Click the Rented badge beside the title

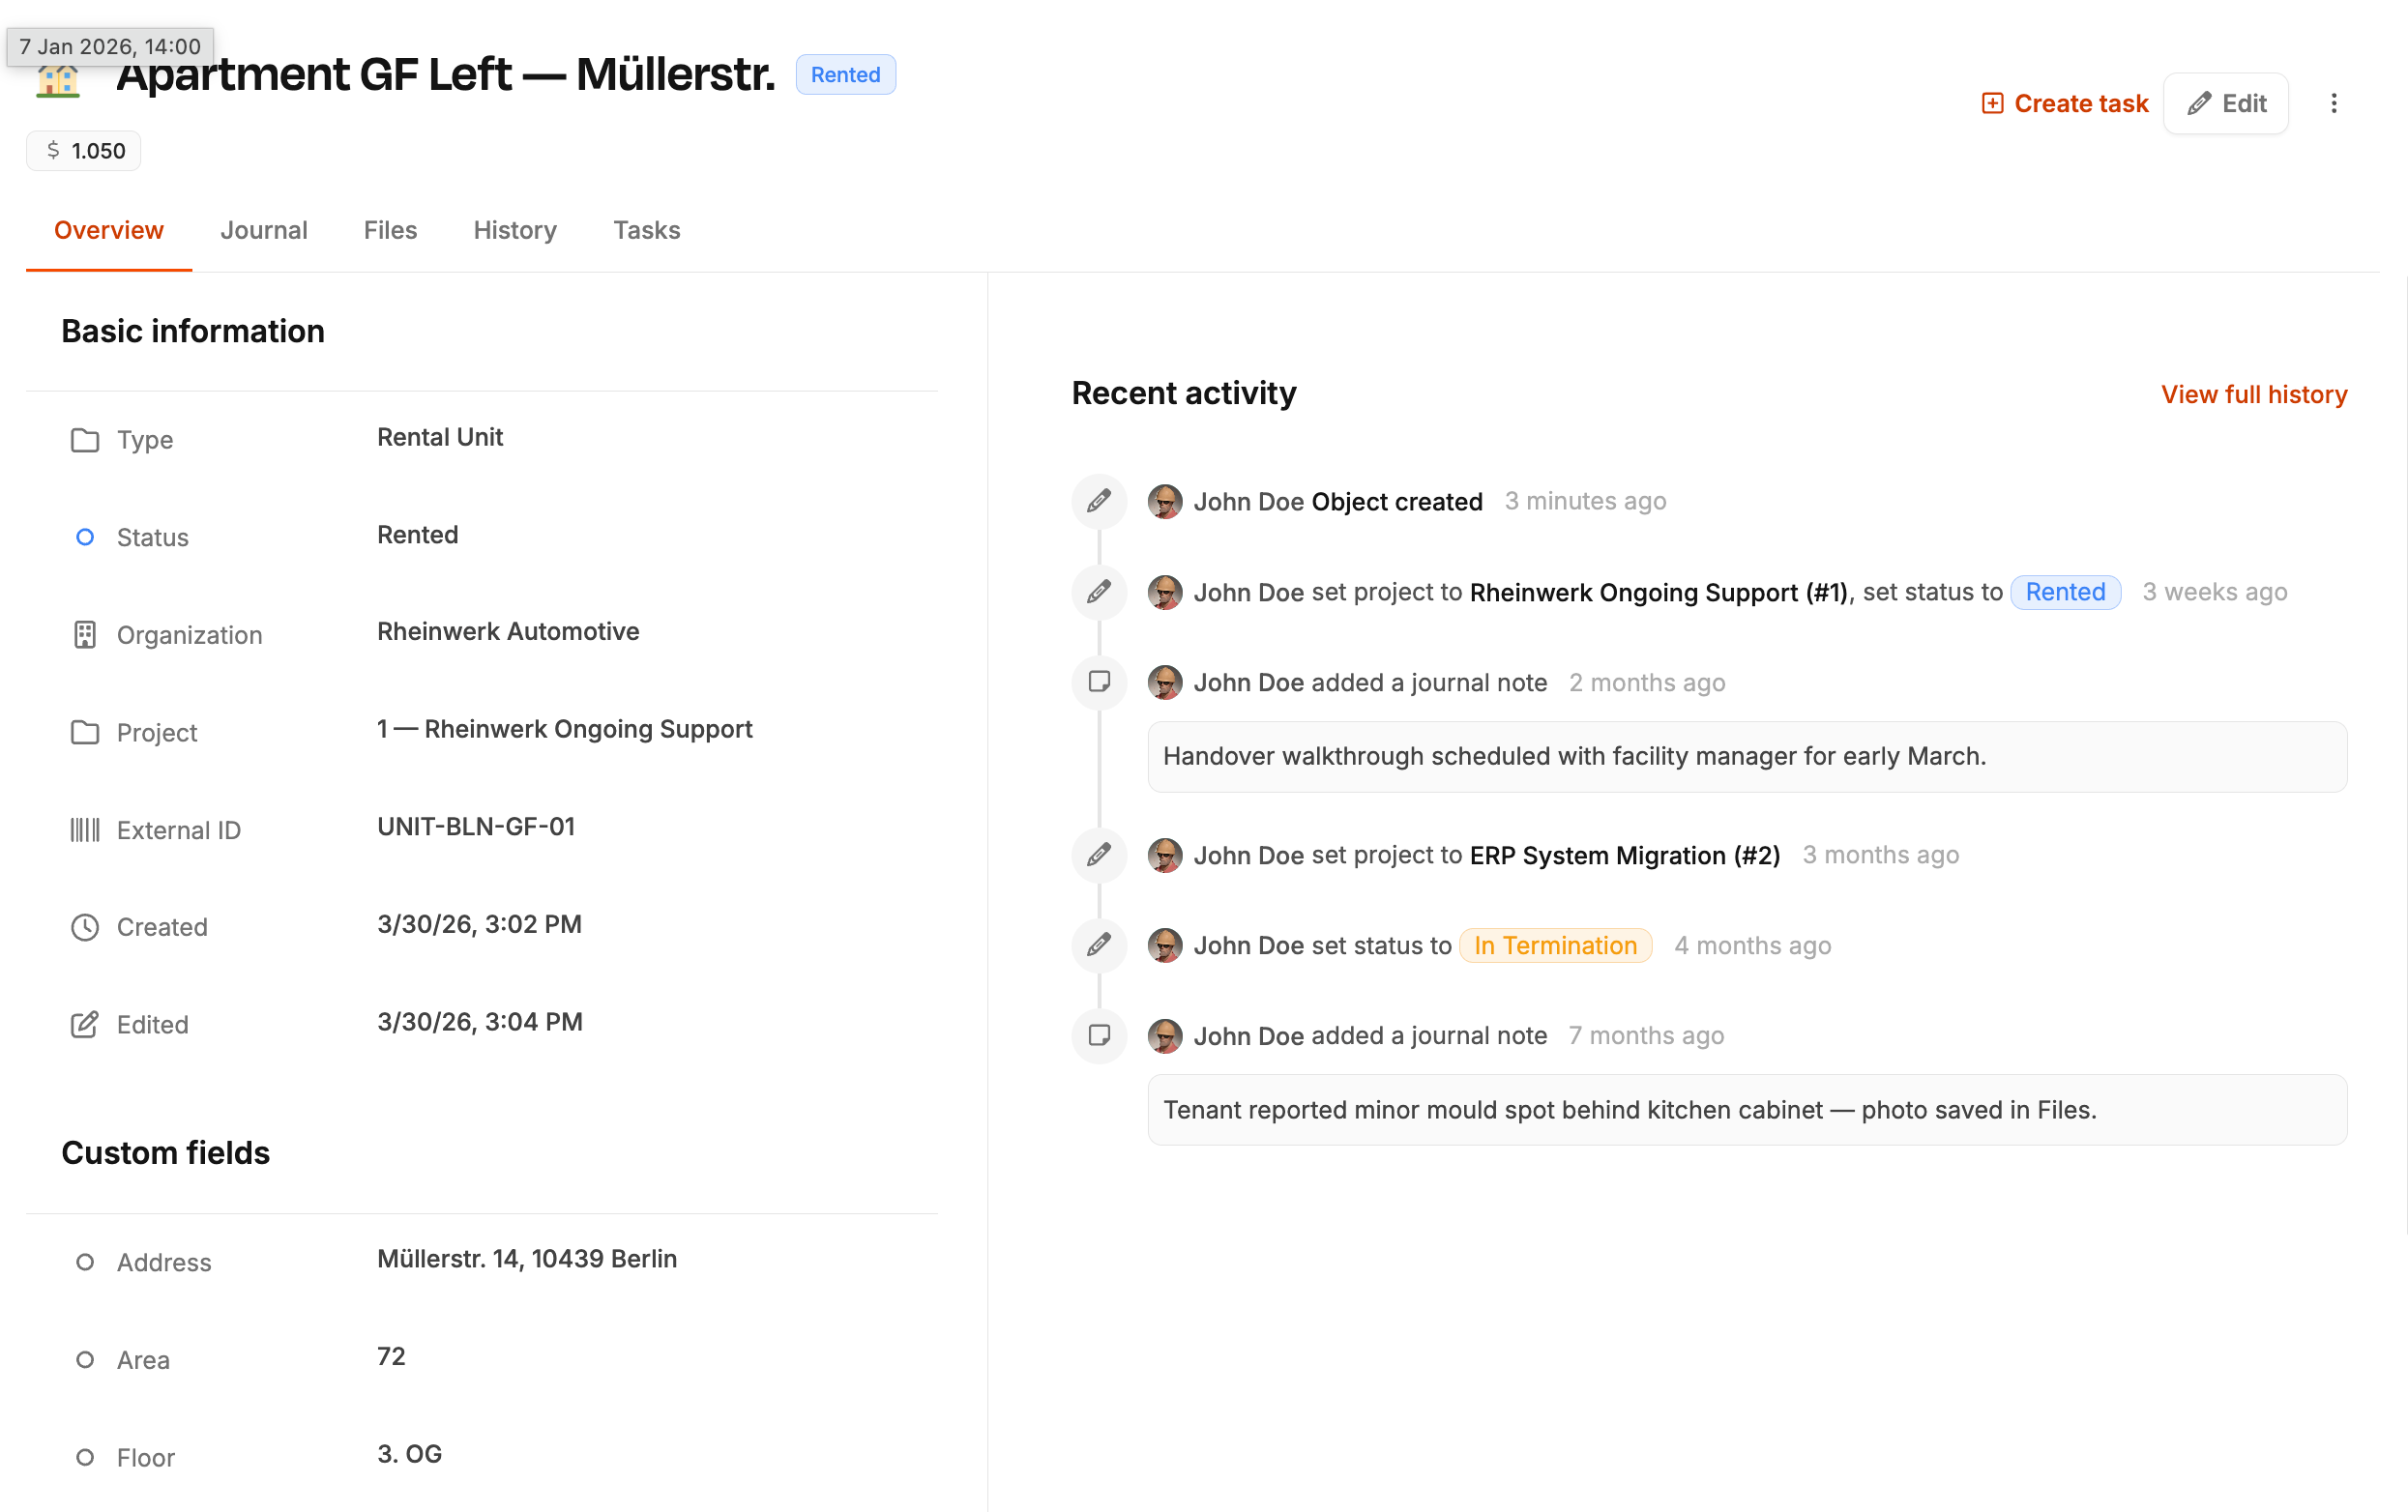pyautogui.click(x=845, y=75)
